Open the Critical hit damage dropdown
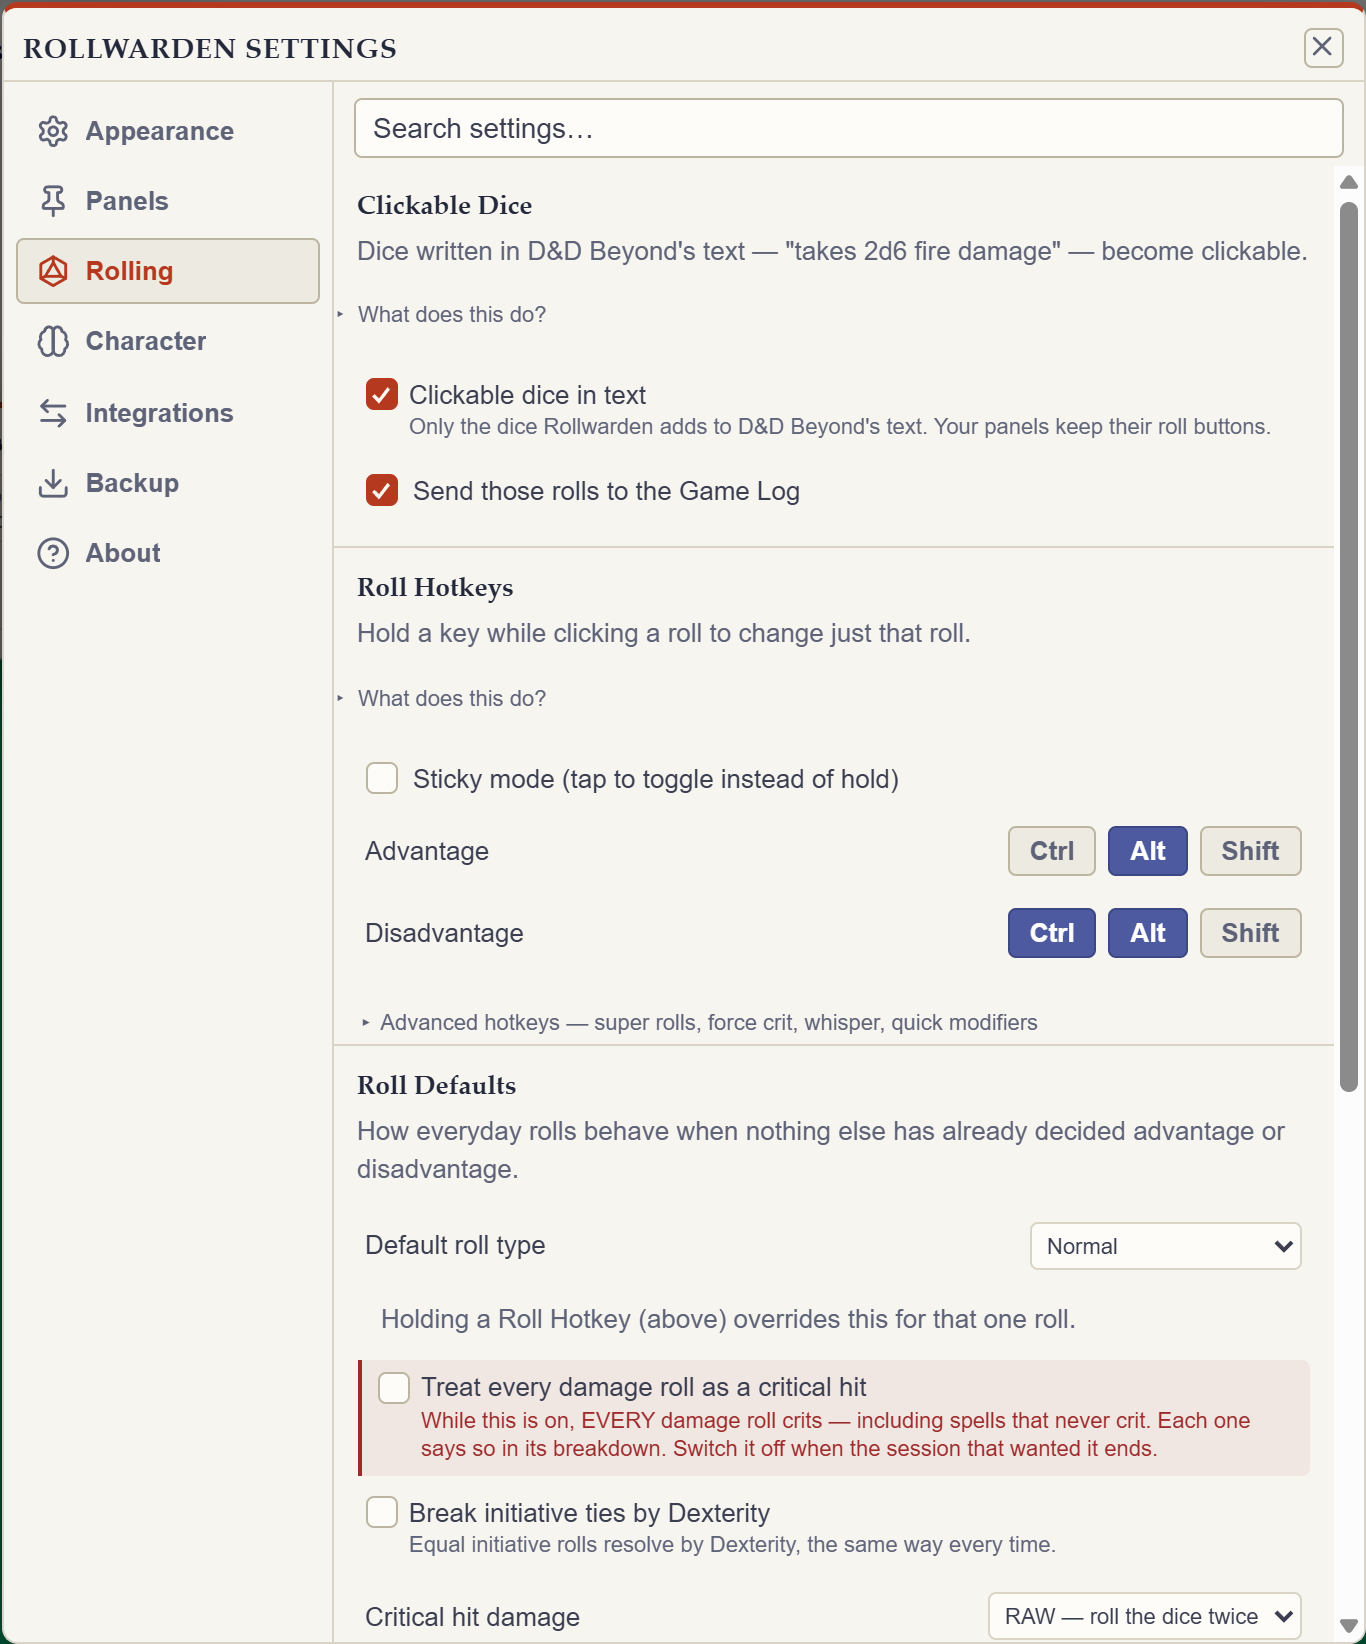 [1145, 1616]
